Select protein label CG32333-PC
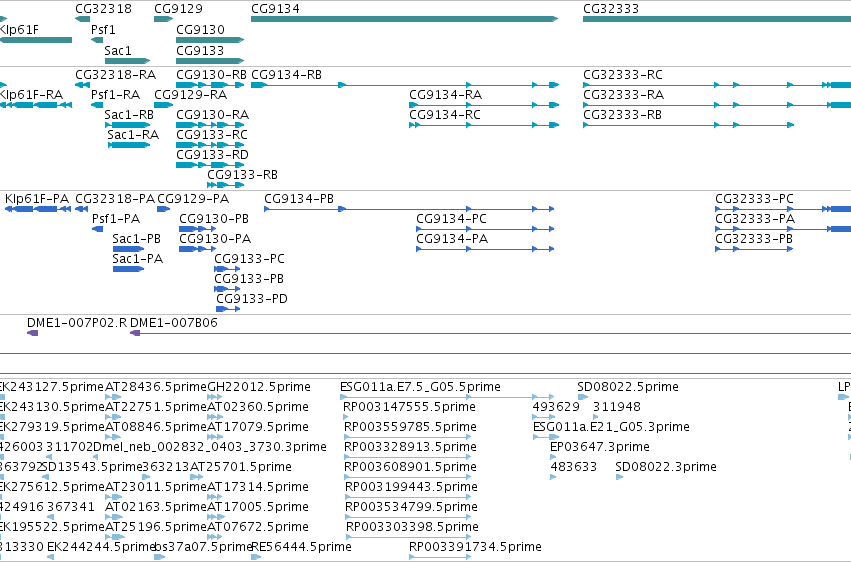Screen dimensions: 851x562 [754, 199]
